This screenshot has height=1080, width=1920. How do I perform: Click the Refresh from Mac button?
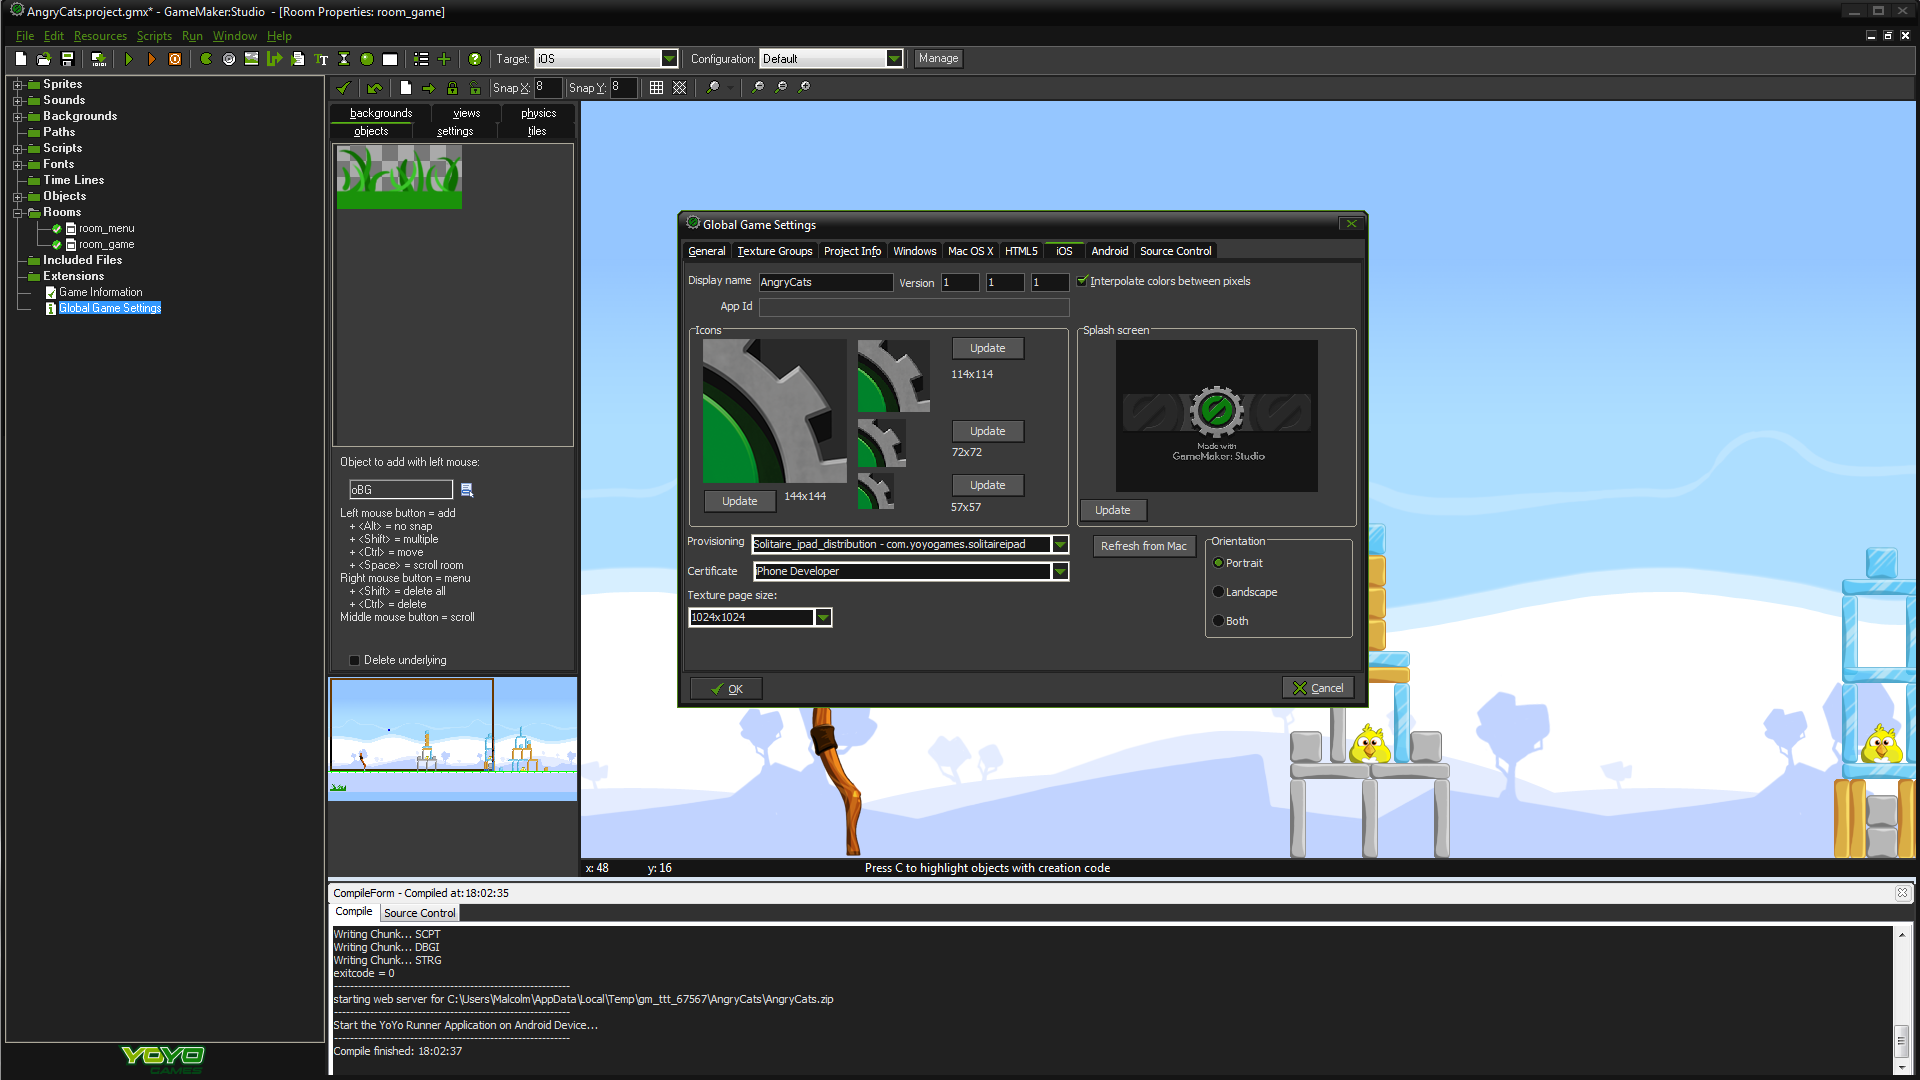tap(1143, 546)
